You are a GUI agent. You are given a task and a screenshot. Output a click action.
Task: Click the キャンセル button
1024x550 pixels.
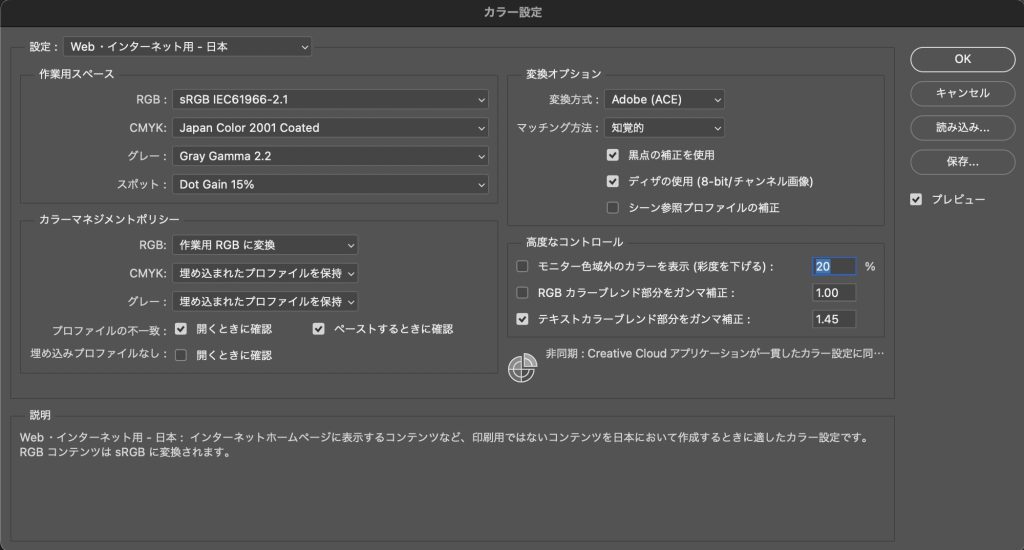962,93
